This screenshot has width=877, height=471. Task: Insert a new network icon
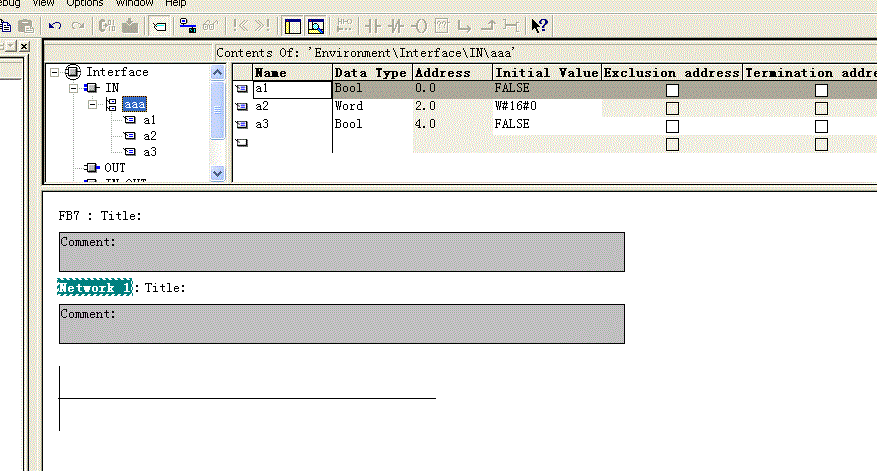coord(344,26)
